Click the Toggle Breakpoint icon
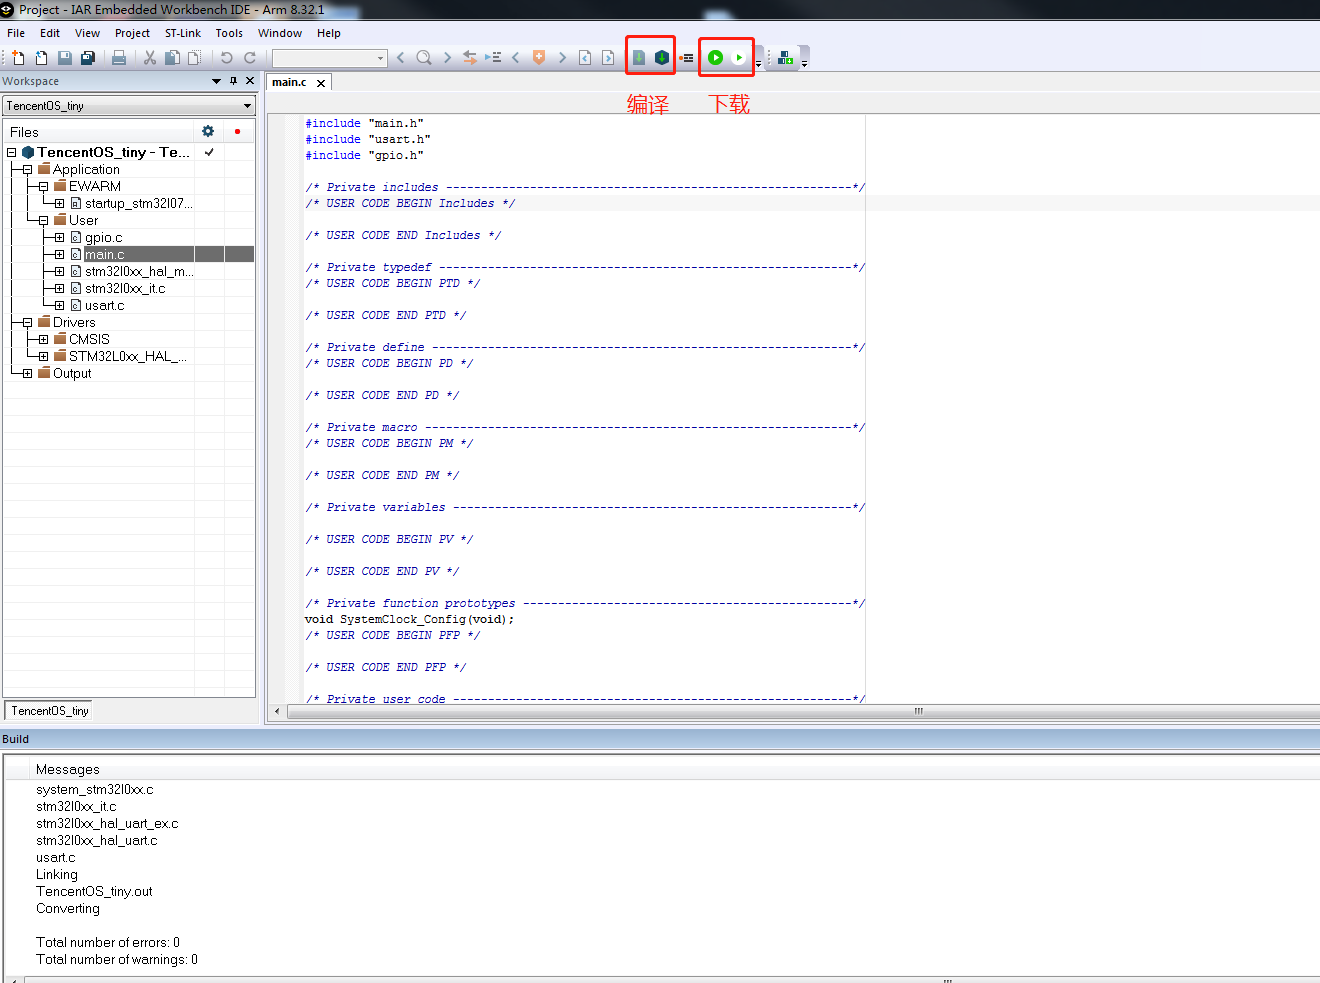This screenshot has height=983, width=1320. [687, 58]
